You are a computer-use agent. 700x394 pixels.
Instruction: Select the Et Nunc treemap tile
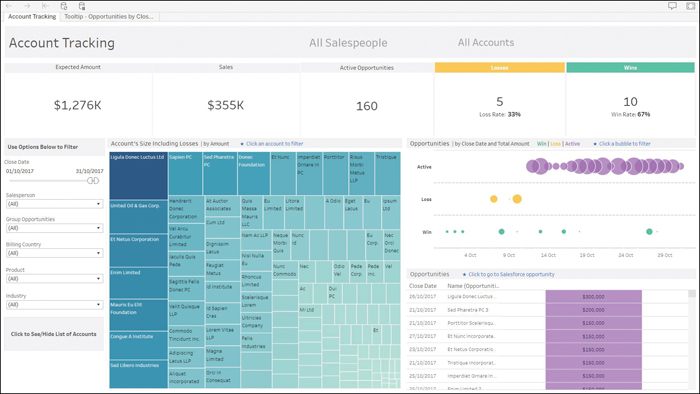pos(283,174)
